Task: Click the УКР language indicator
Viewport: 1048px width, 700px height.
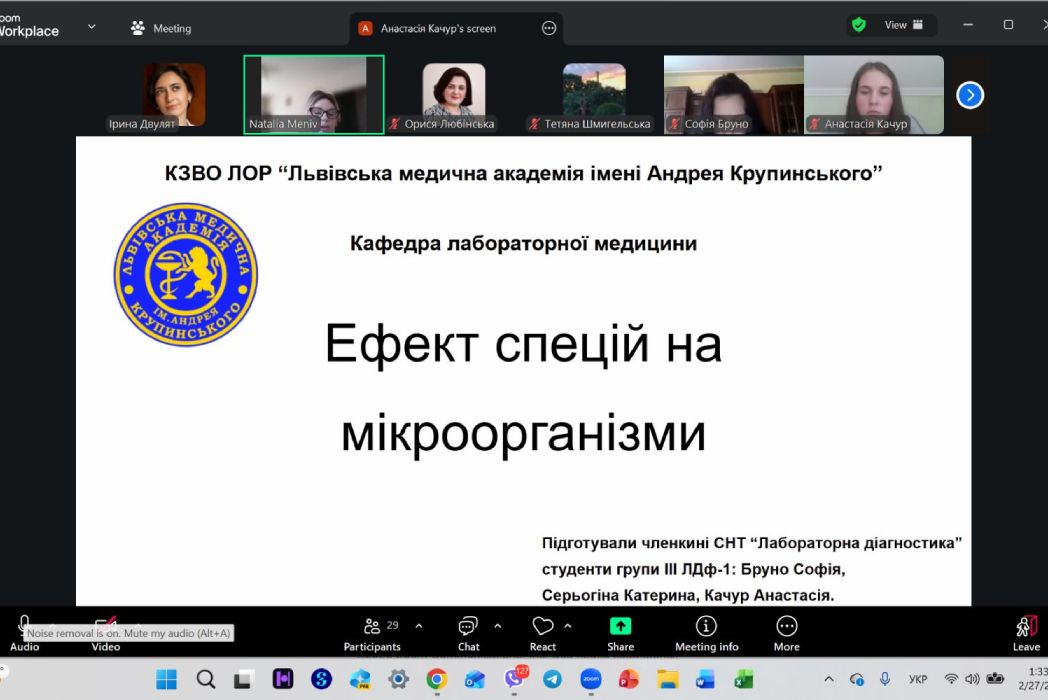Action: tap(917, 678)
